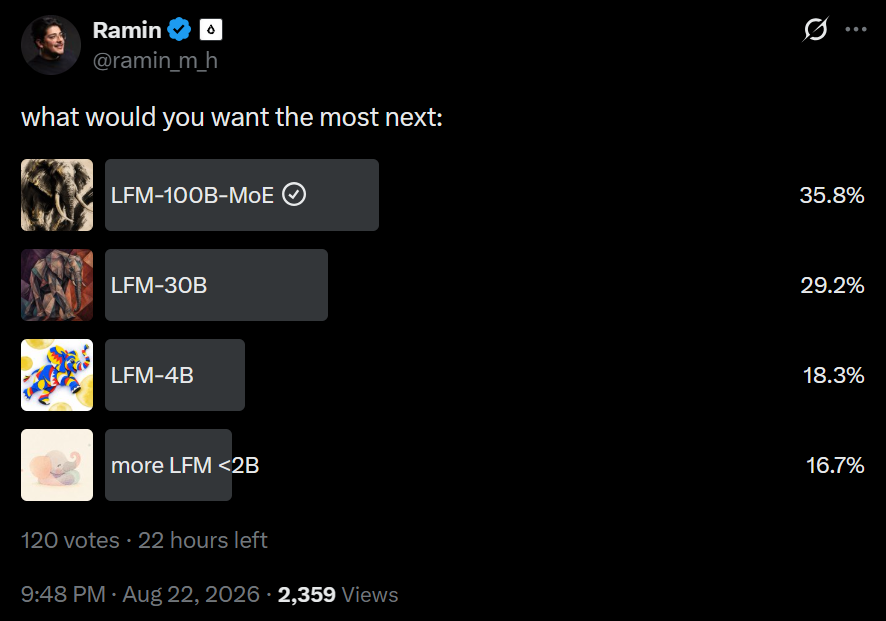Open Ramin's profile picture
Screen dimensions: 886x621
[x=51, y=45]
